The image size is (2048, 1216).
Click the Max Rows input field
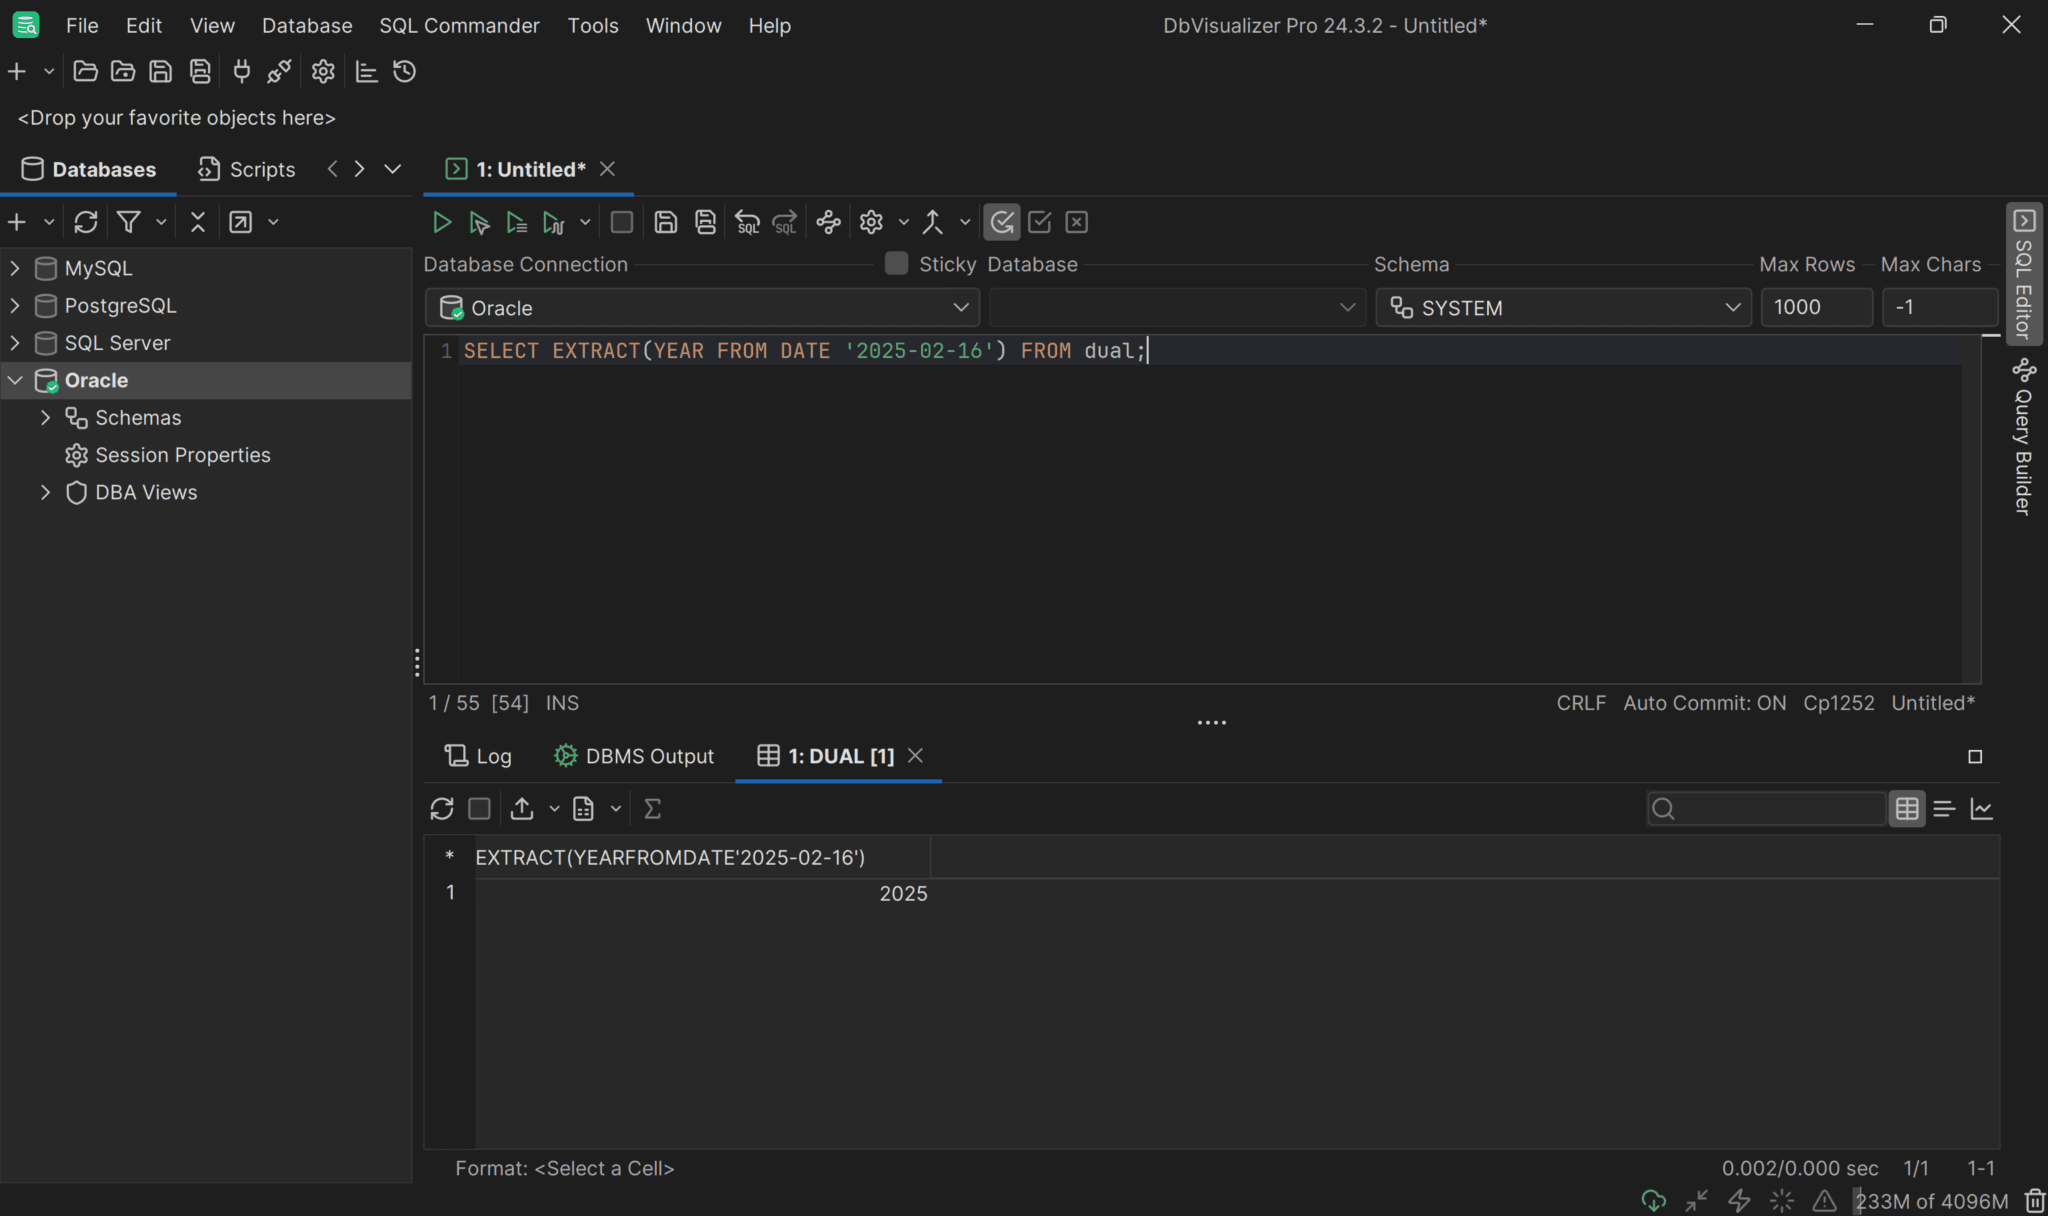click(1815, 308)
